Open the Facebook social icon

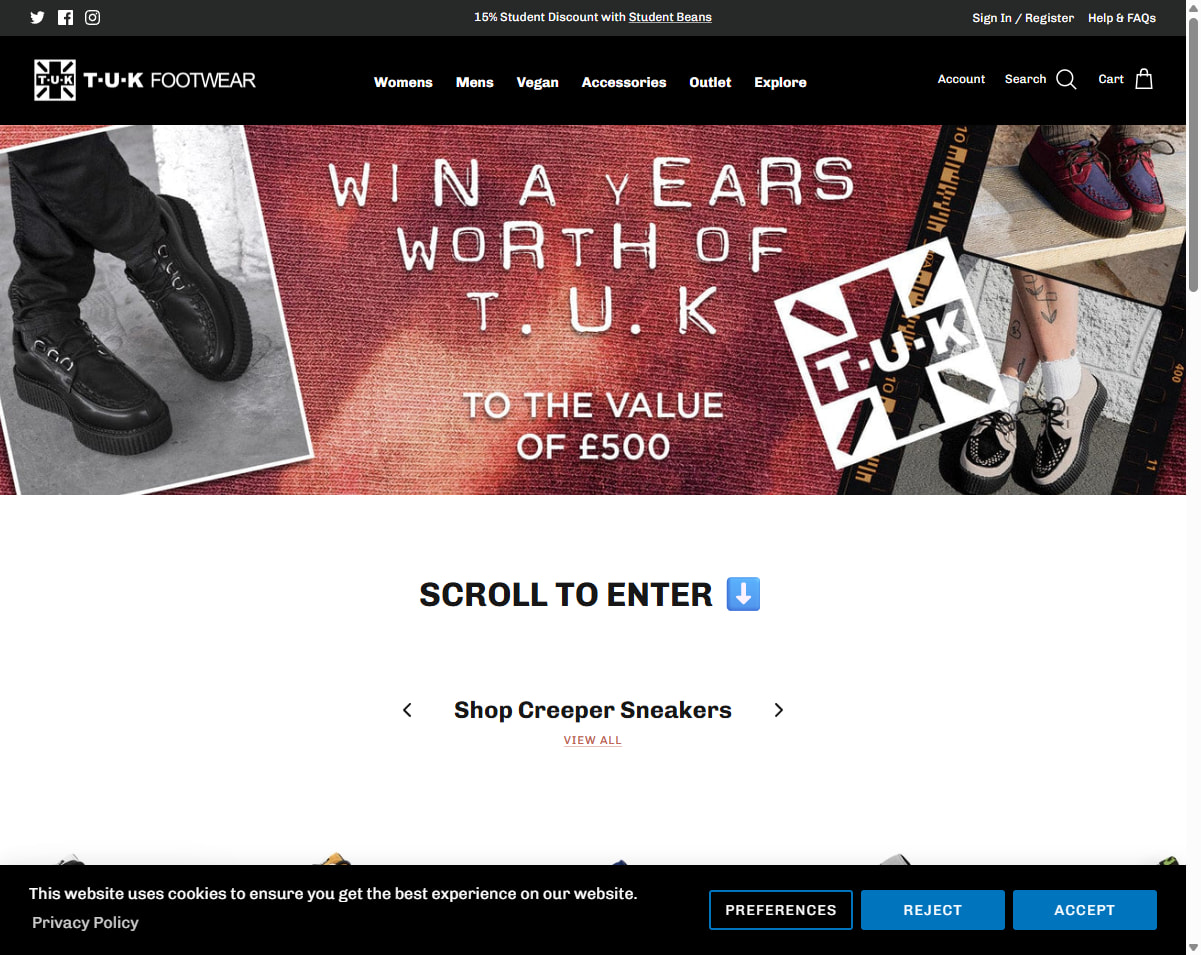[x=65, y=17]
